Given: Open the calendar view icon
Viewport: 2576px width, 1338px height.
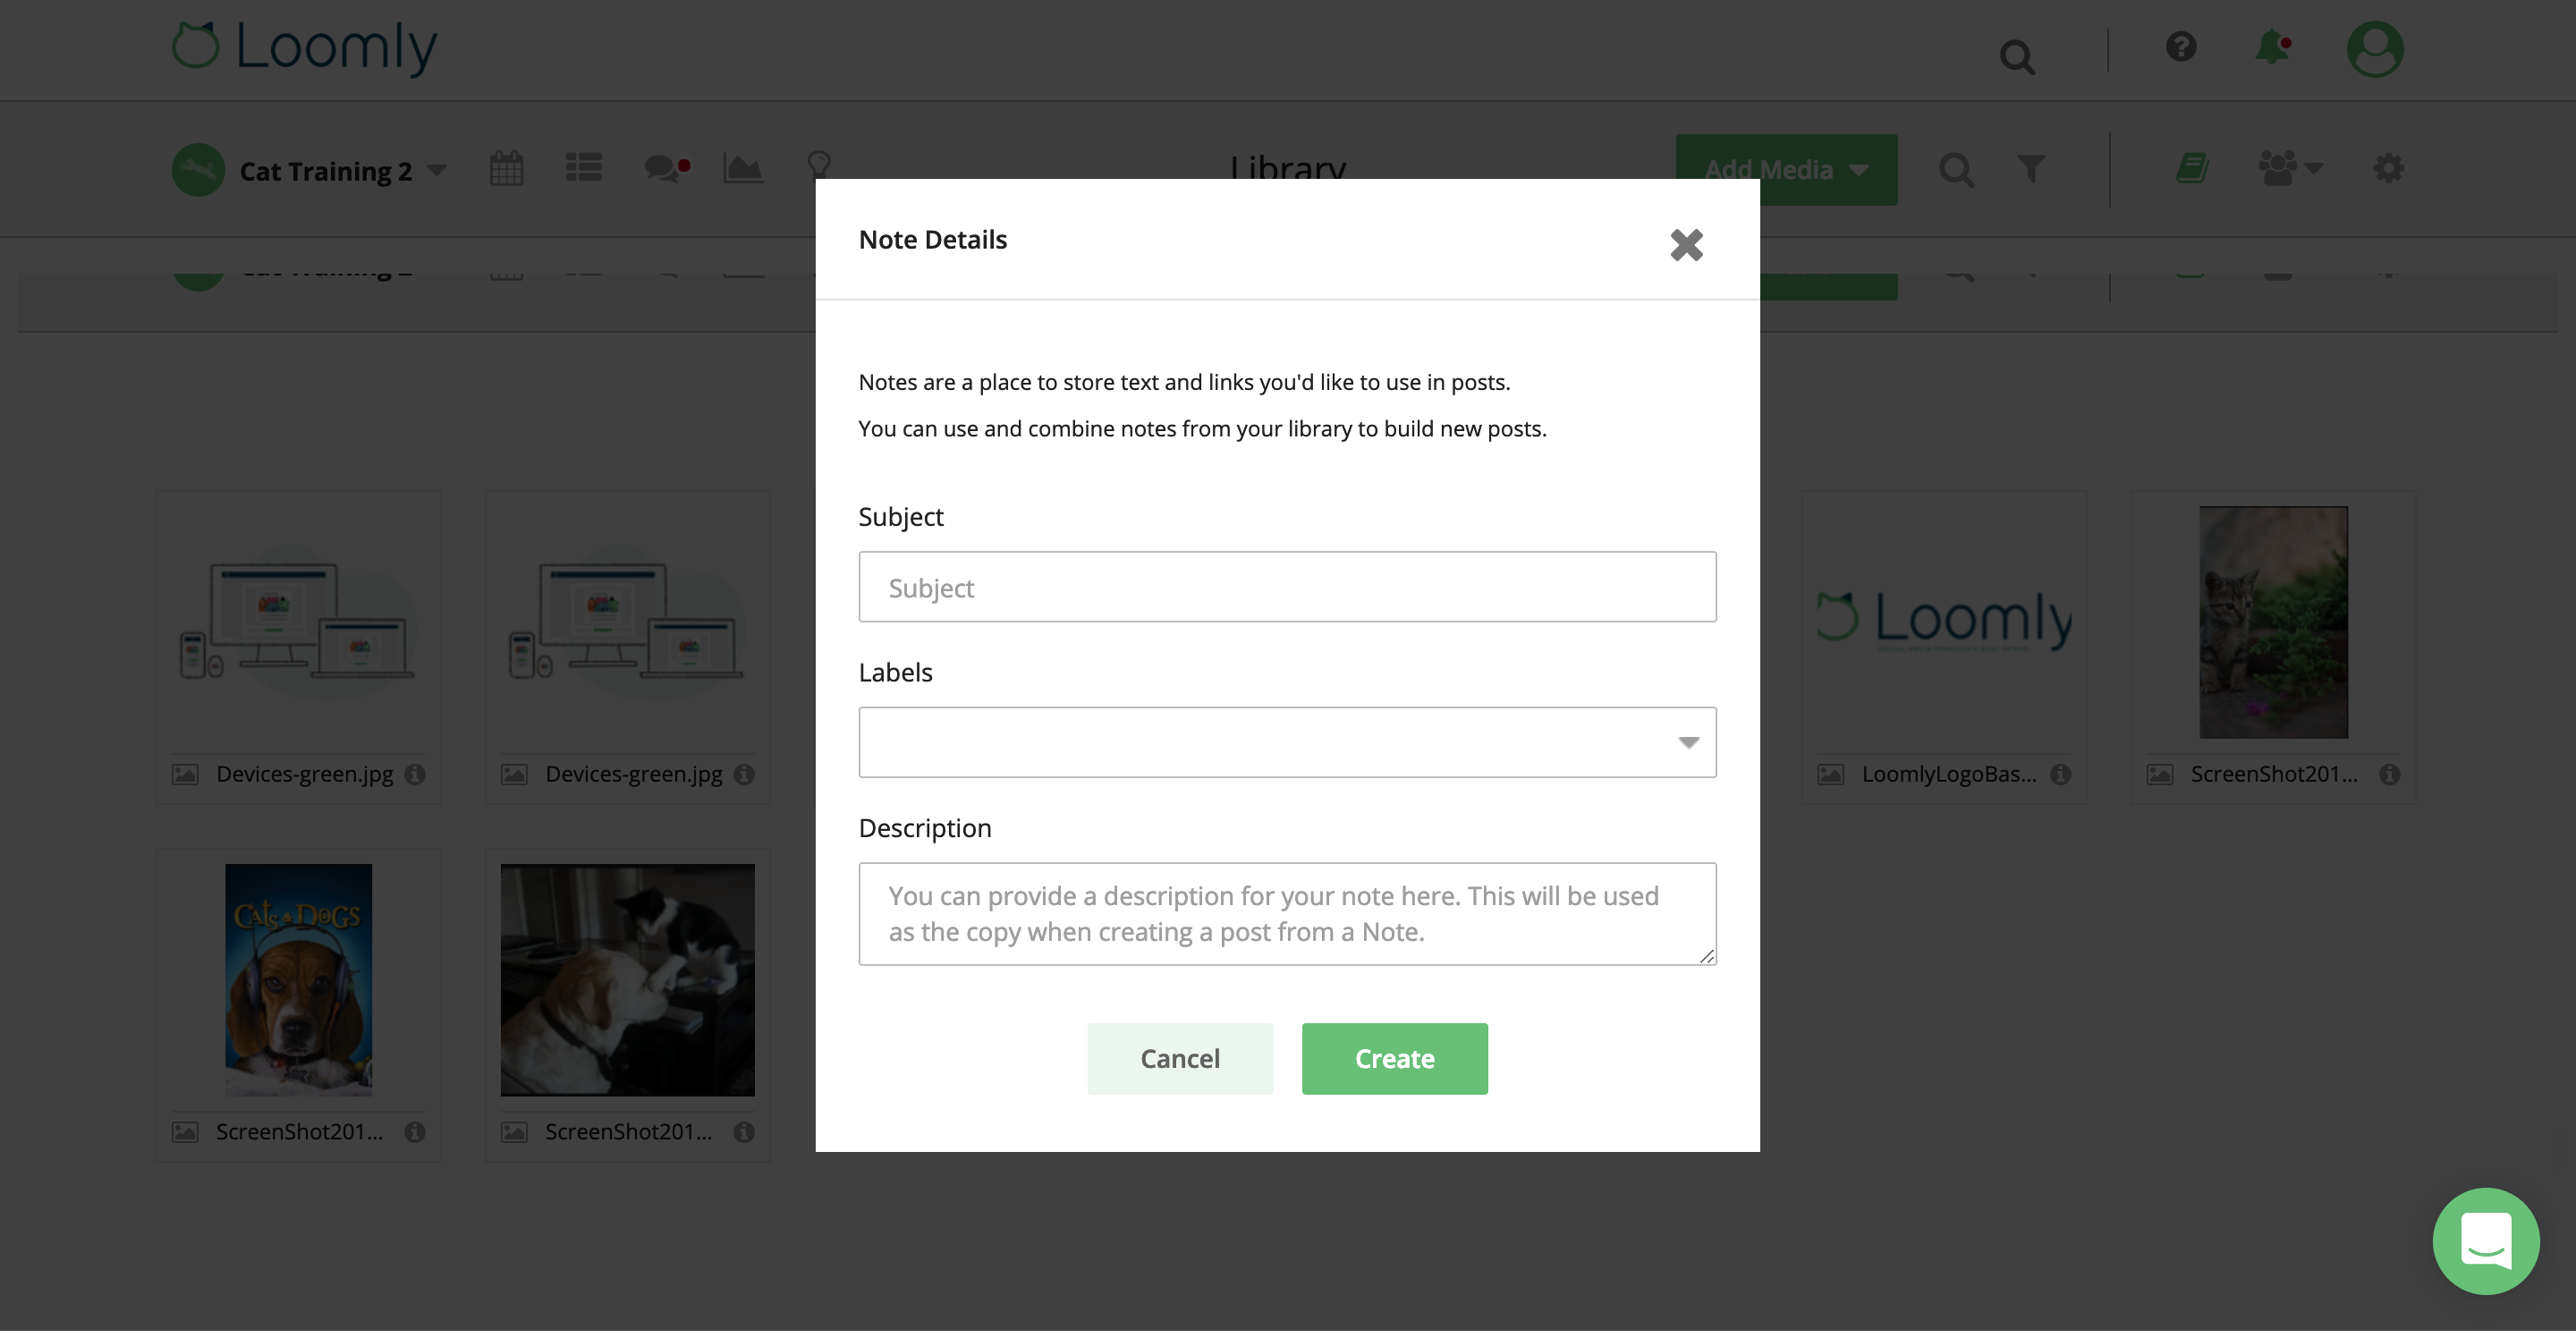Looking at the screenshot, I should click(x=506, y=168).
